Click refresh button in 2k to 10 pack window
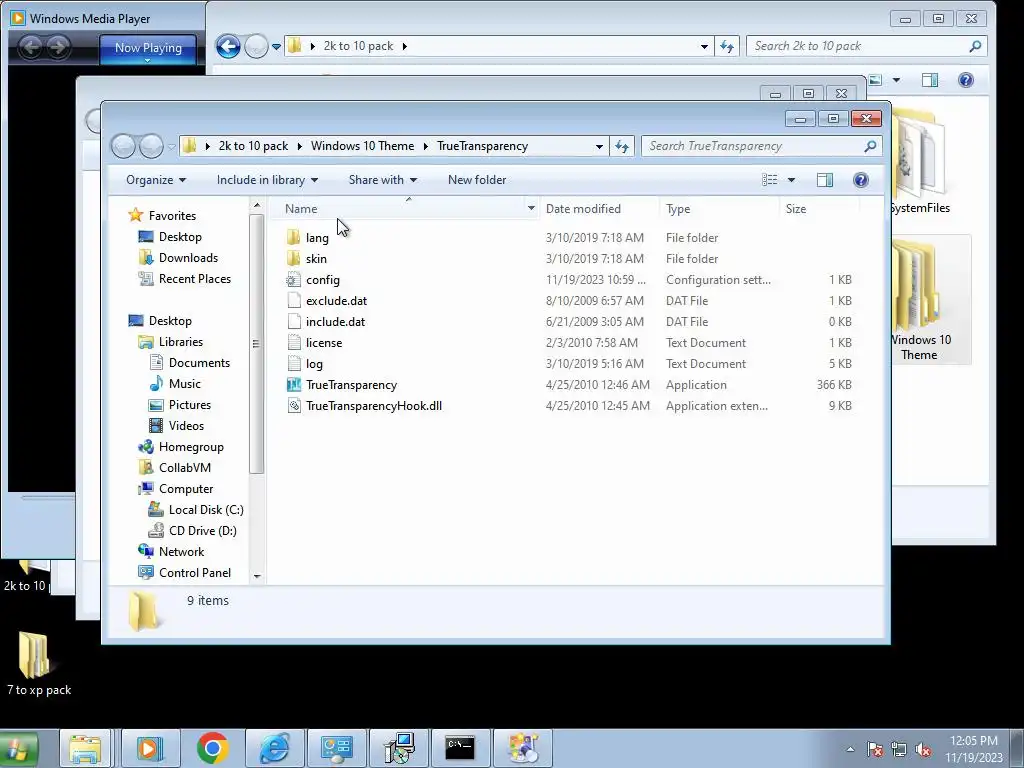The width and height of the screenshot is (1024, 768). click(x=727, y=46)
